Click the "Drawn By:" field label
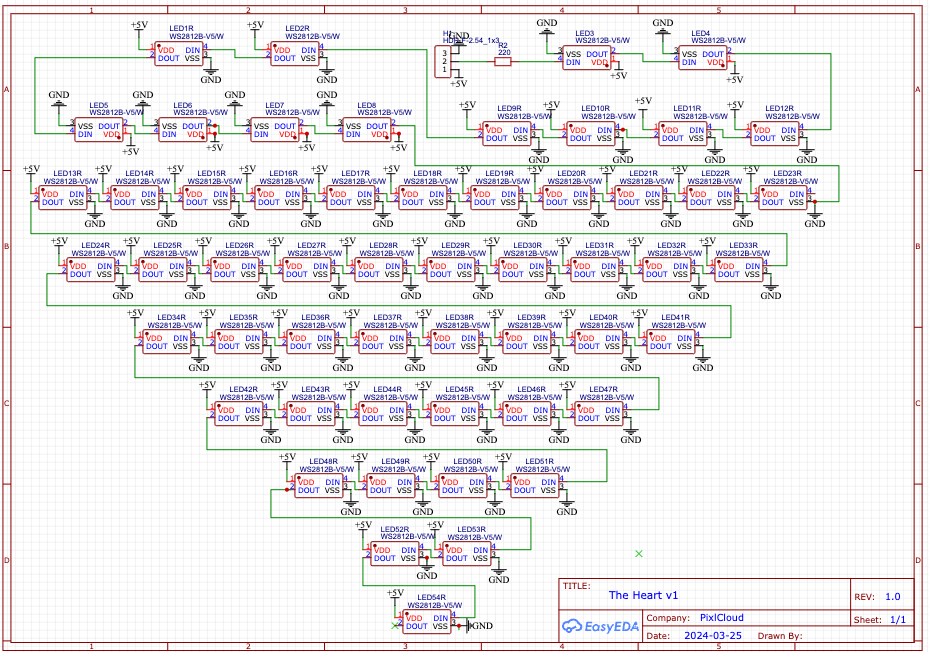929x652 pixels. click(x=780, y=635)
